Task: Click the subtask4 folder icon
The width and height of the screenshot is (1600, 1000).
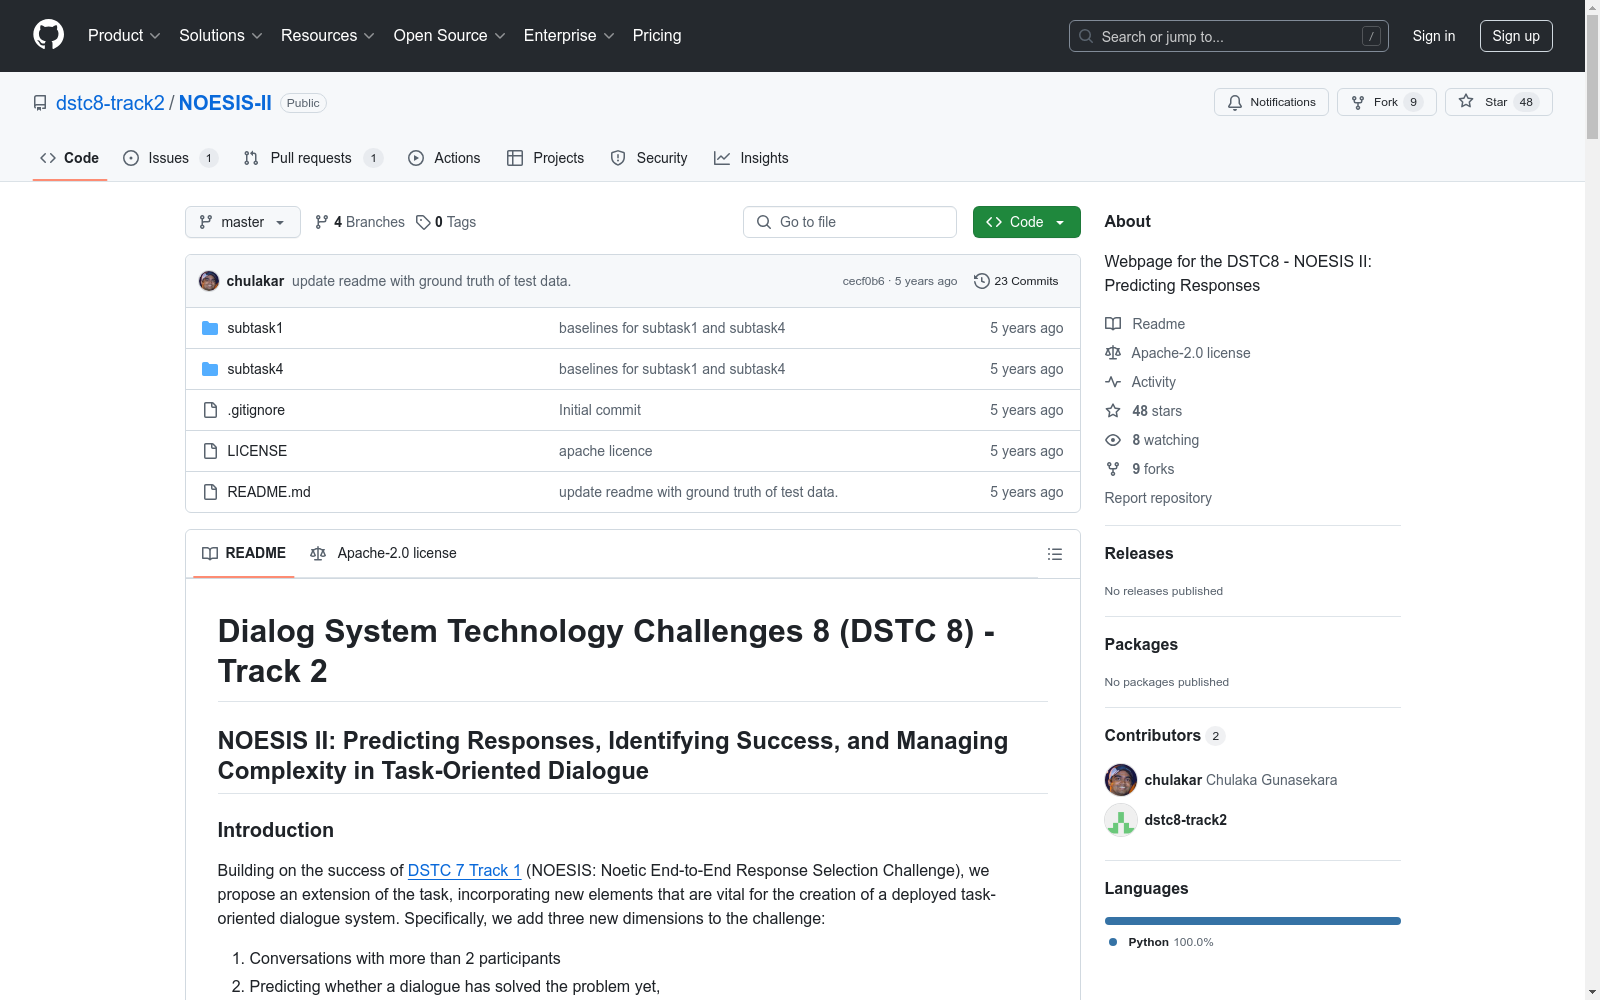Action: click(210, 369)
